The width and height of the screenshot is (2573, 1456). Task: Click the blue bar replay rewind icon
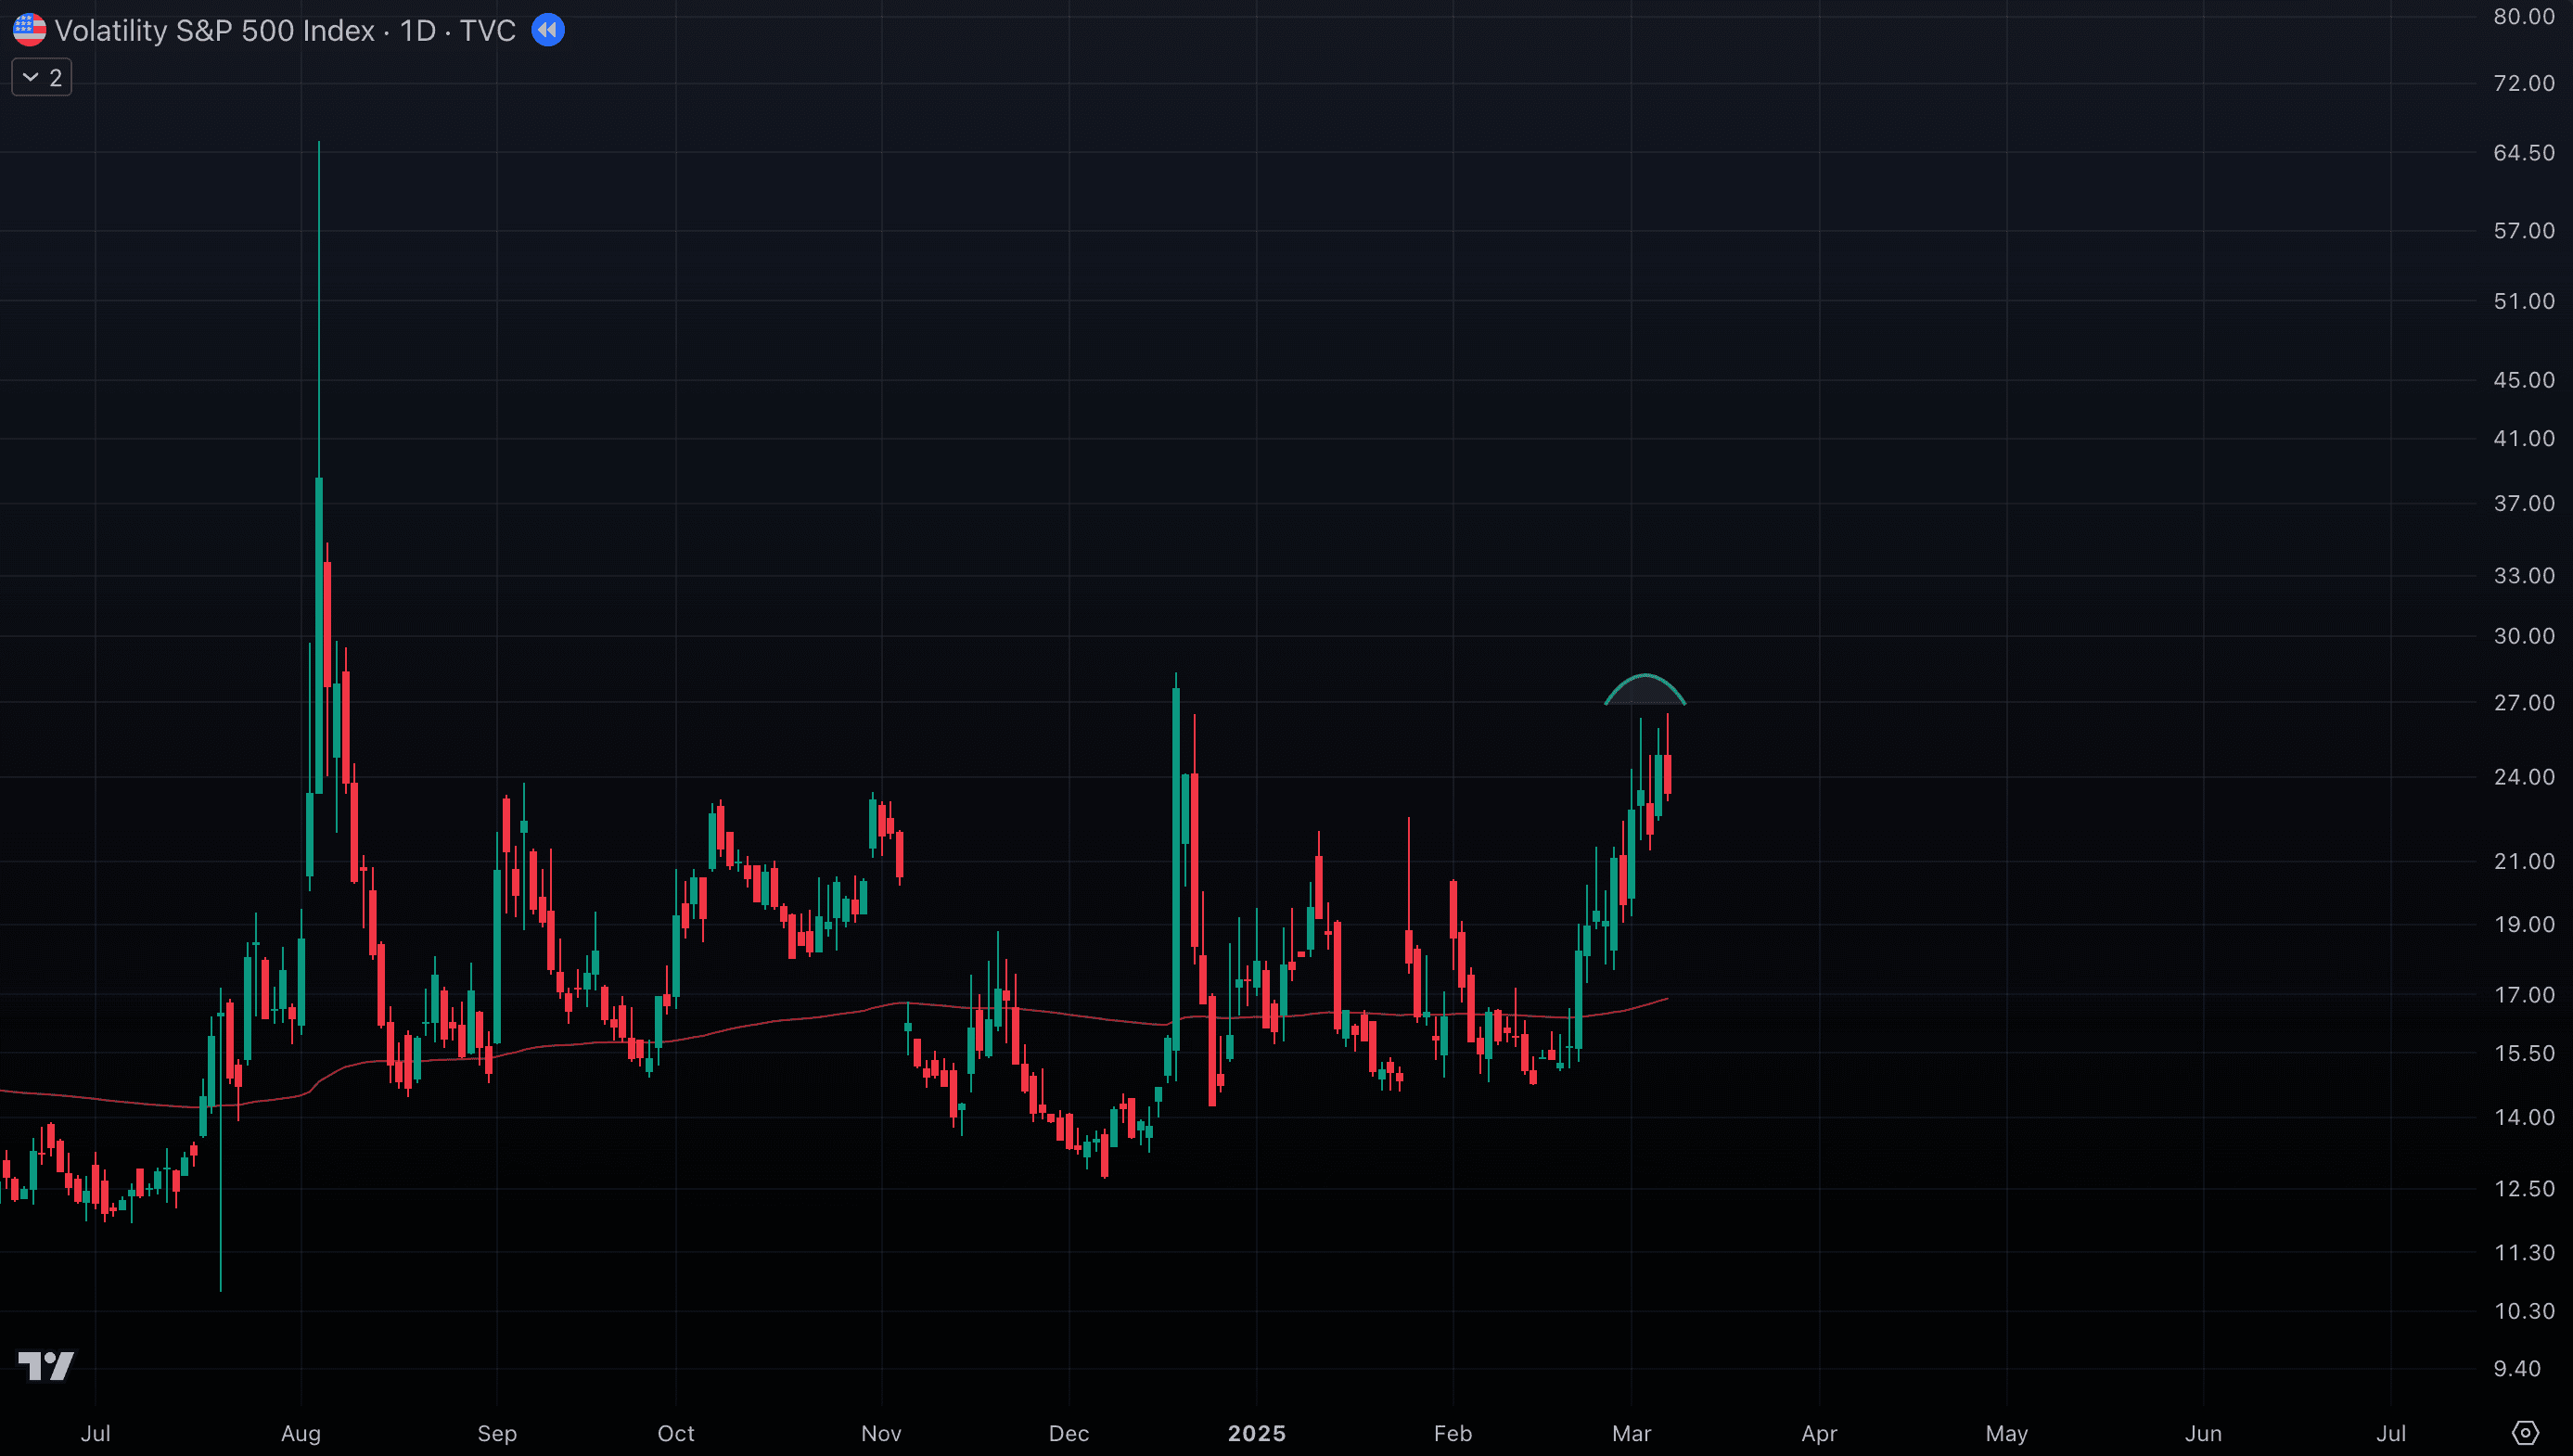(547, 30)
